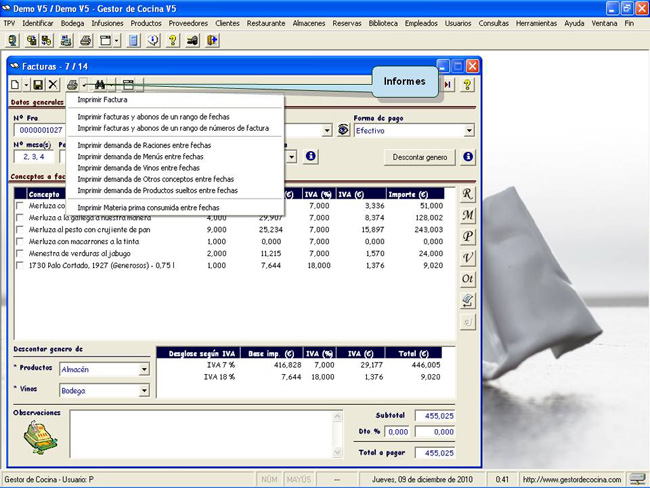Open the Bodega menu in menu bar
Screen dimensions: 650x488
[73, 22]
